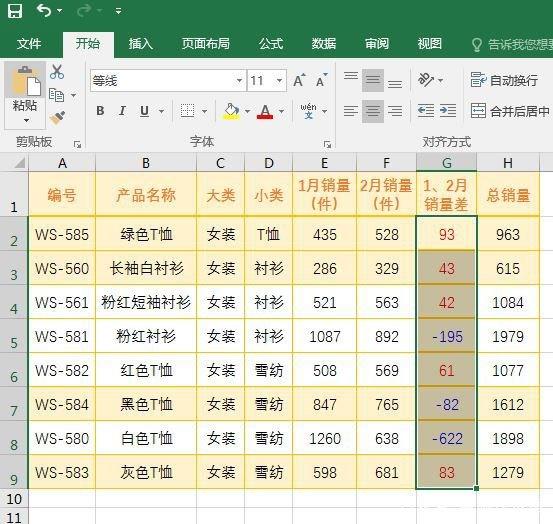Expand the Fill Color palette arrow
Image resolution: width=553 pixels, height=524 pixels.
247,111
